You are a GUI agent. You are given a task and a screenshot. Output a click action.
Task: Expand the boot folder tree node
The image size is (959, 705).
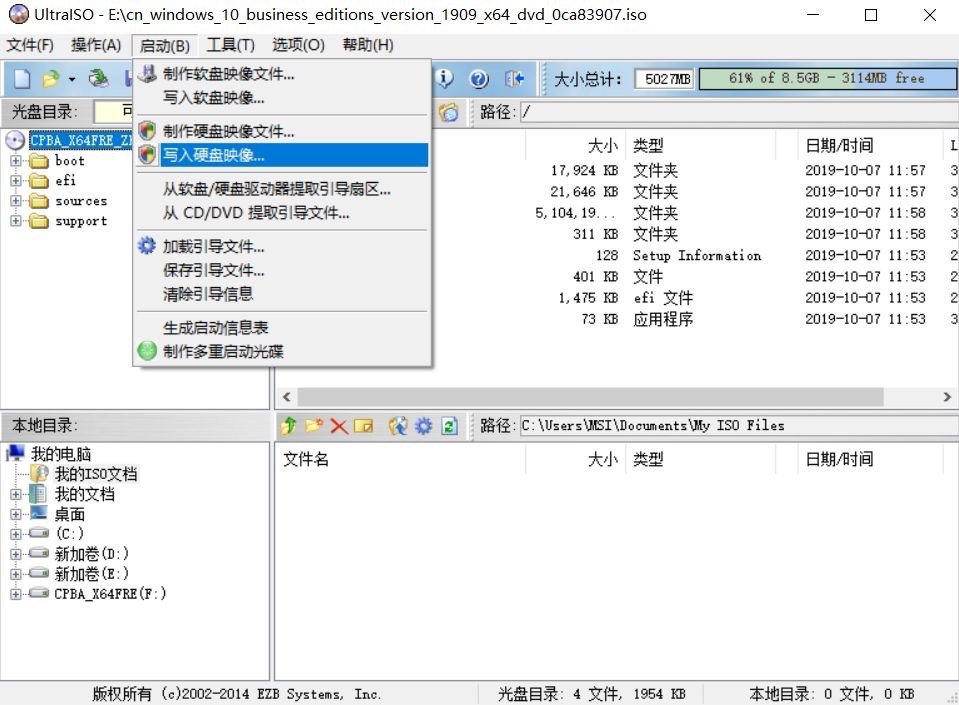(16, 161)
